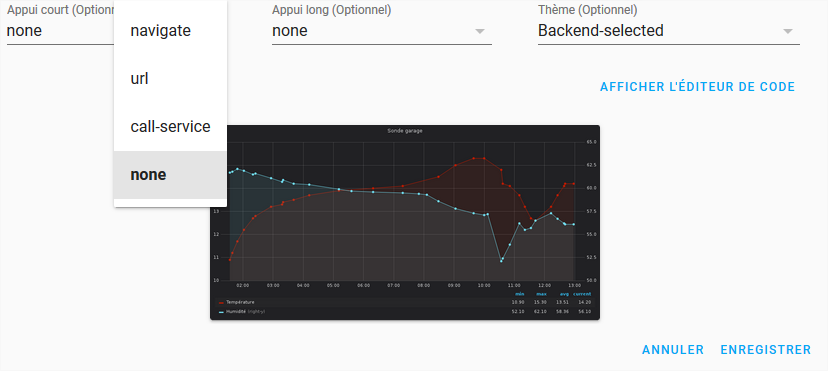Click the Humidité current value 56.10
The image size is (828, 371).
tap(585, 312)
